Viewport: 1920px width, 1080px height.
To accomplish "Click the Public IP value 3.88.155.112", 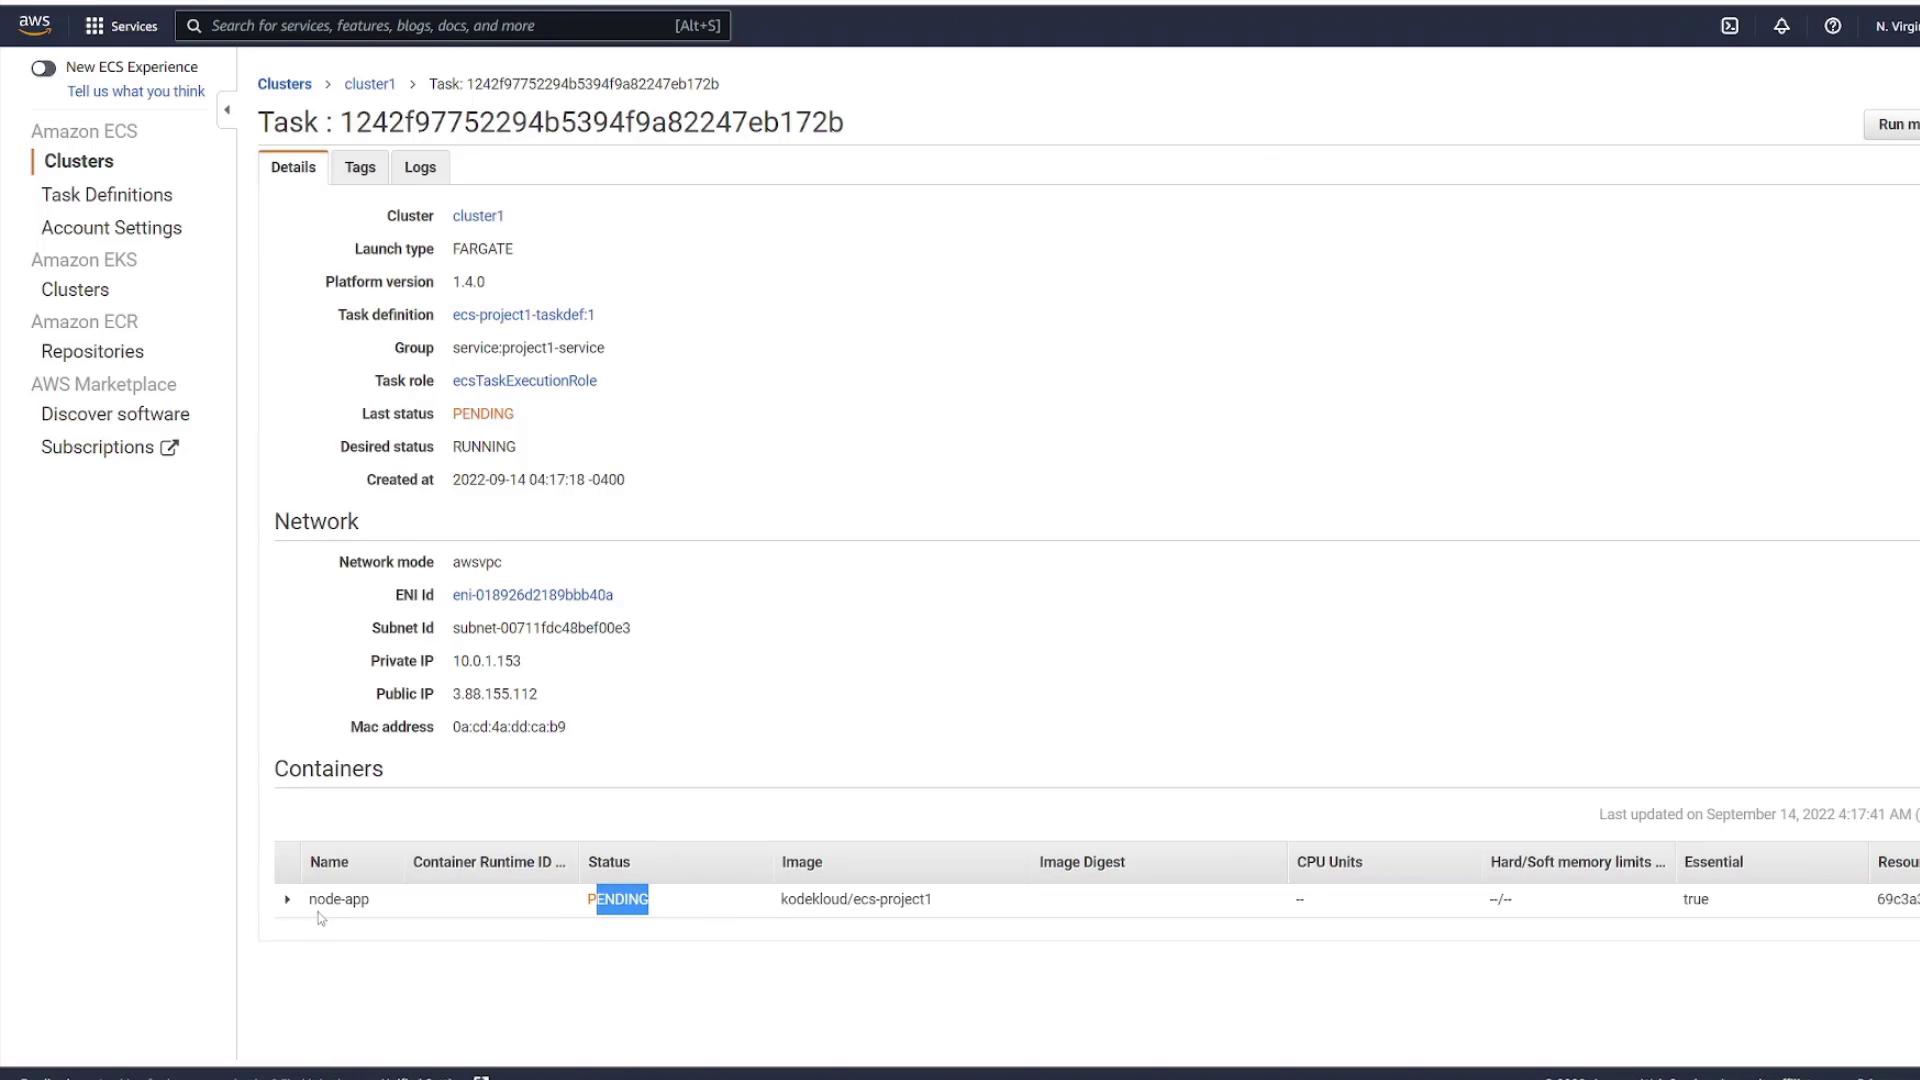I will point(495,694).
